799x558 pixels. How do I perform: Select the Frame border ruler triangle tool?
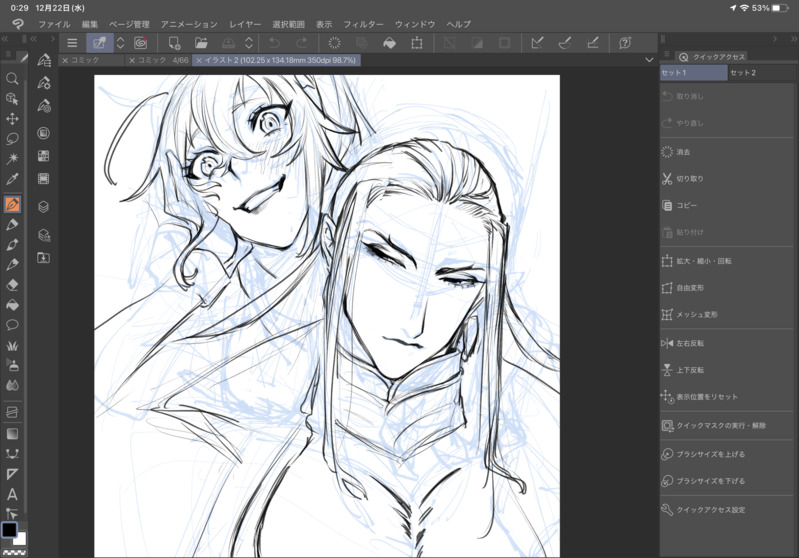[12, 474]
